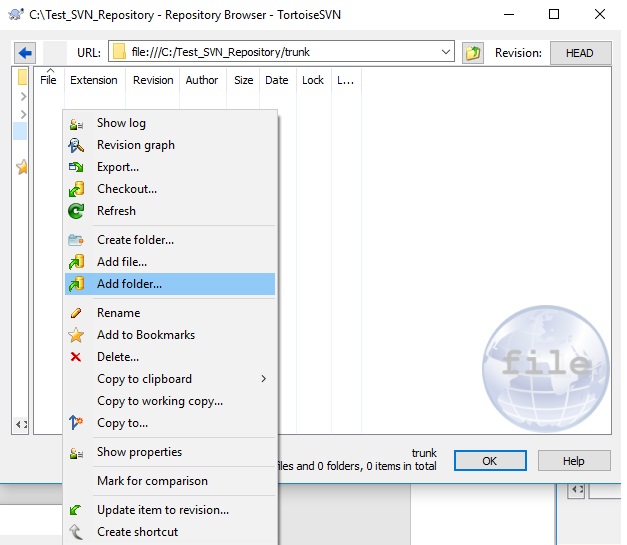
Task: Choose Export... from the menu
Action: (x=170, y=167)
